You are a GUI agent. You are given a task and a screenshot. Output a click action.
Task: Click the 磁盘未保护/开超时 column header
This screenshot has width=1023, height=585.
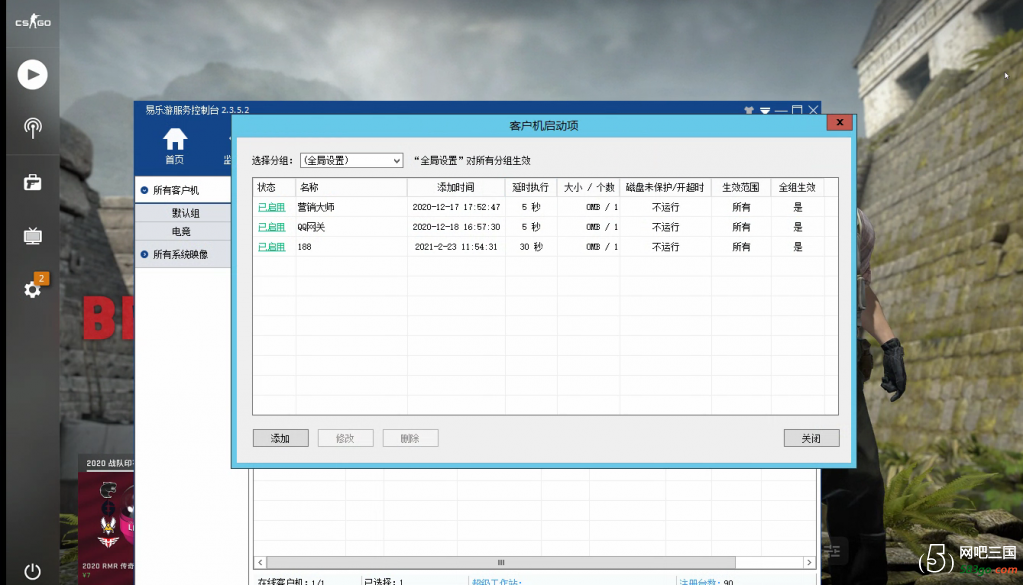coord(665,187)
